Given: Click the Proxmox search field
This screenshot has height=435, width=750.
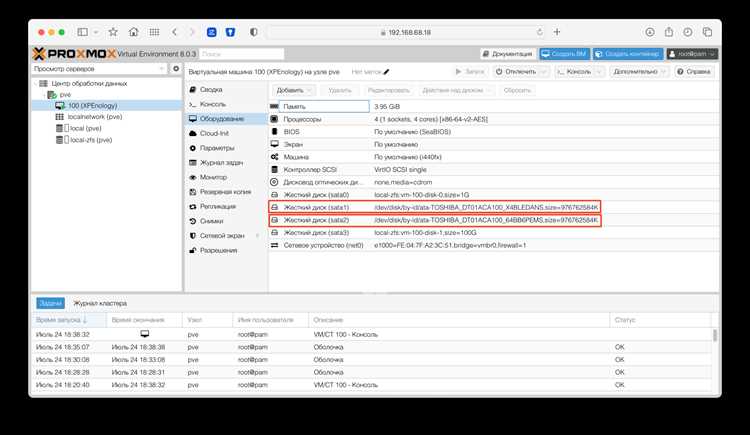Looking at the screenshot, I should point(242,54).
